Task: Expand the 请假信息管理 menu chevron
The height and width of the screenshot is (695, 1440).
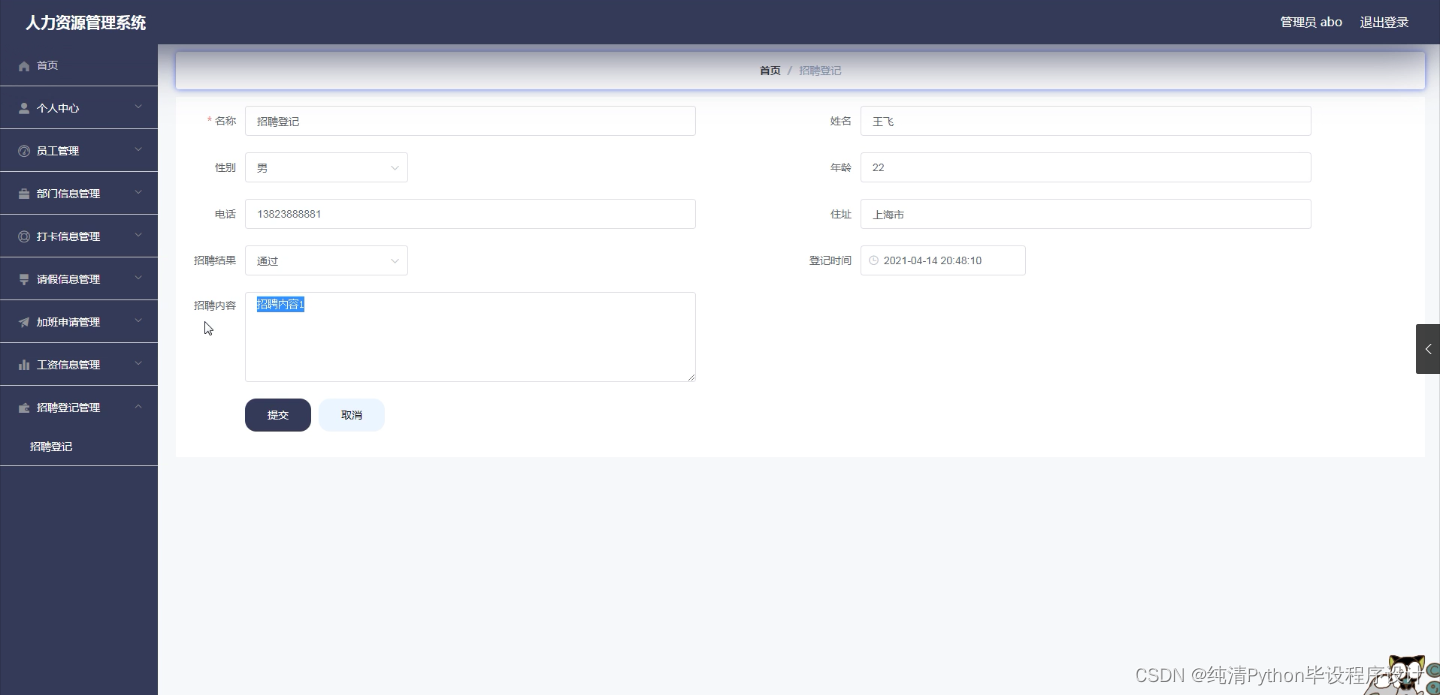Action: tap(138, 279)
